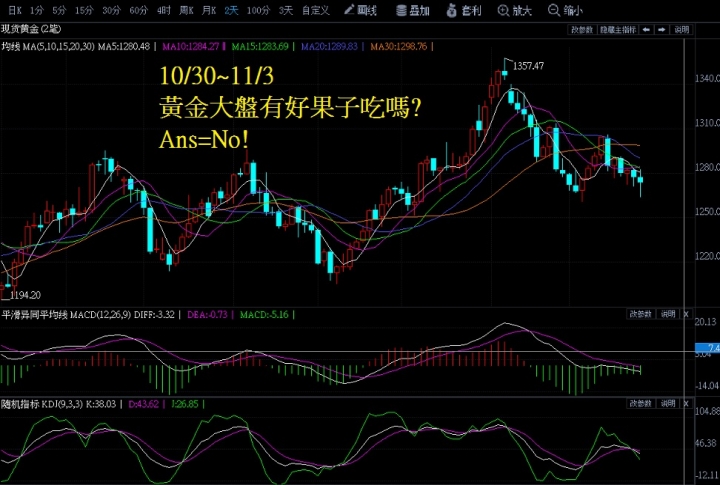Choose the 月K monthly timeframe
Viewport: 720px width, 485px height.
click(209, 10)
